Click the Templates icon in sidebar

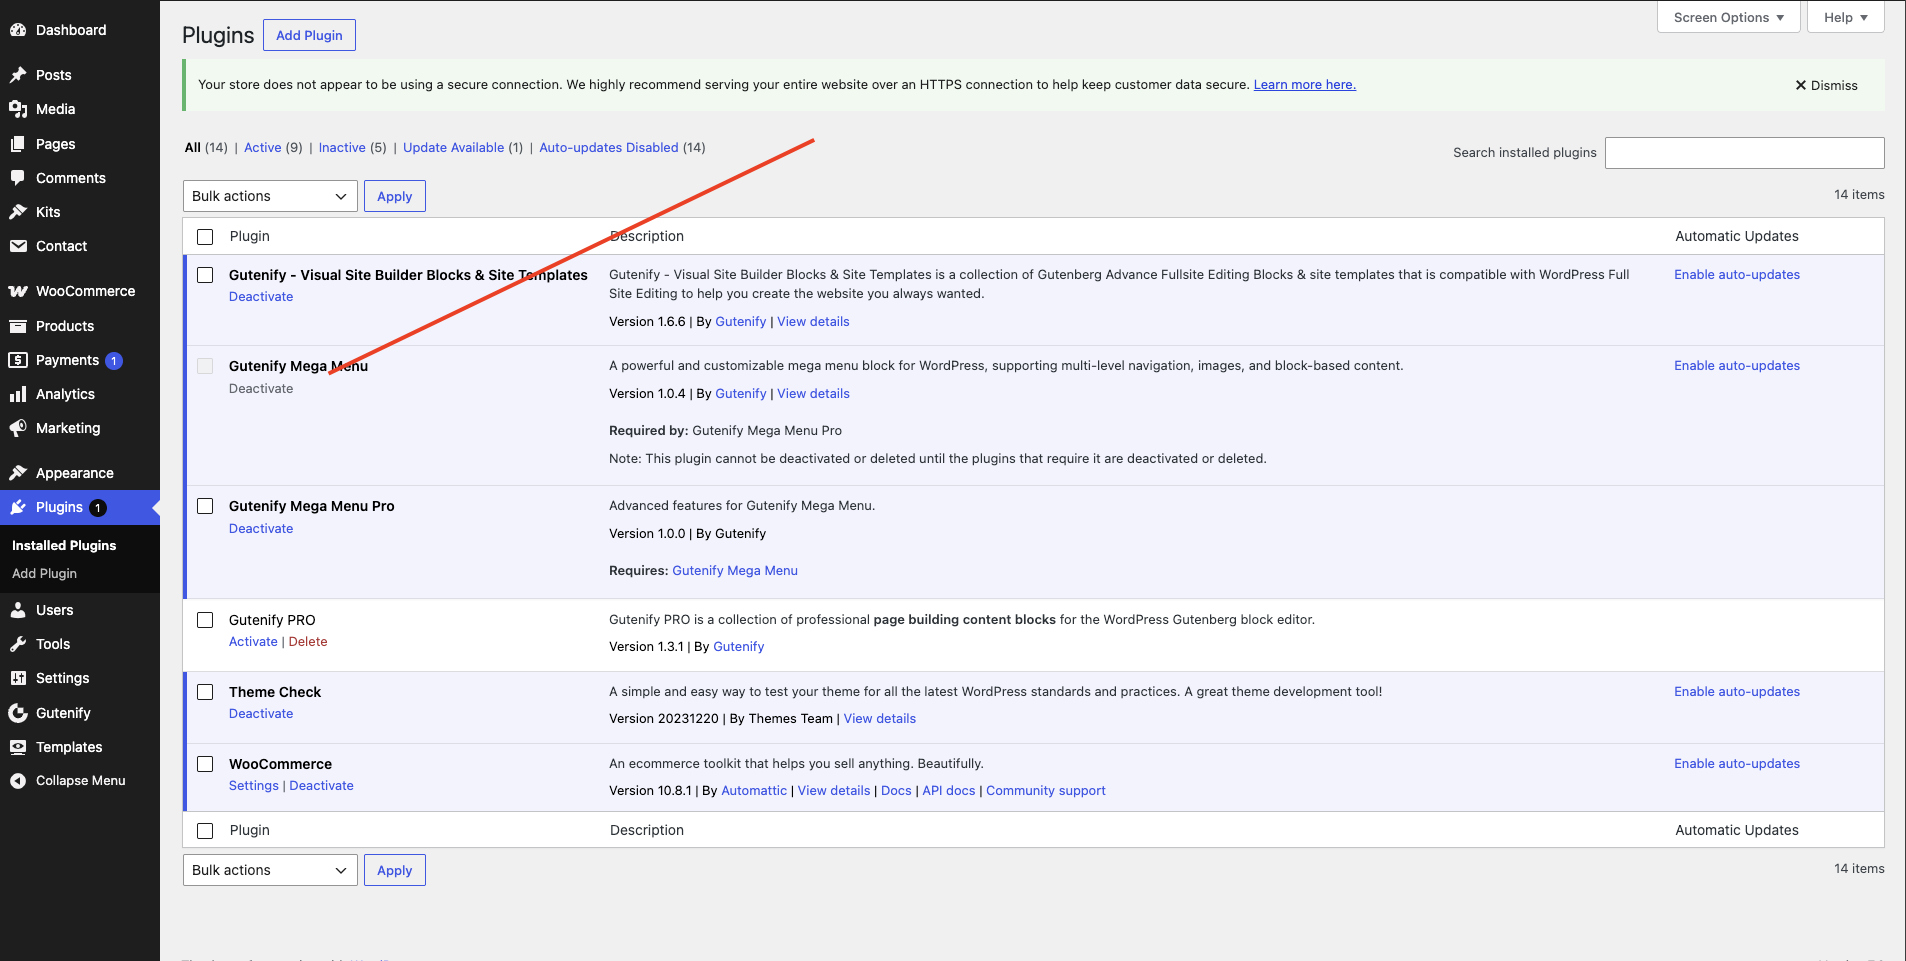click(18, 747)
